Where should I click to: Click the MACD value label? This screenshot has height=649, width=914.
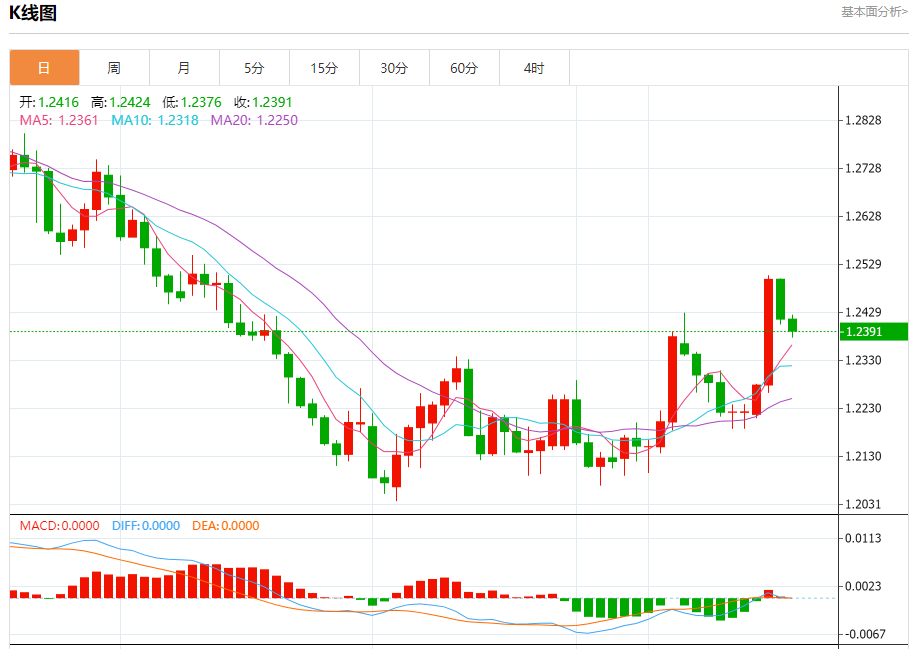point(59,525)
